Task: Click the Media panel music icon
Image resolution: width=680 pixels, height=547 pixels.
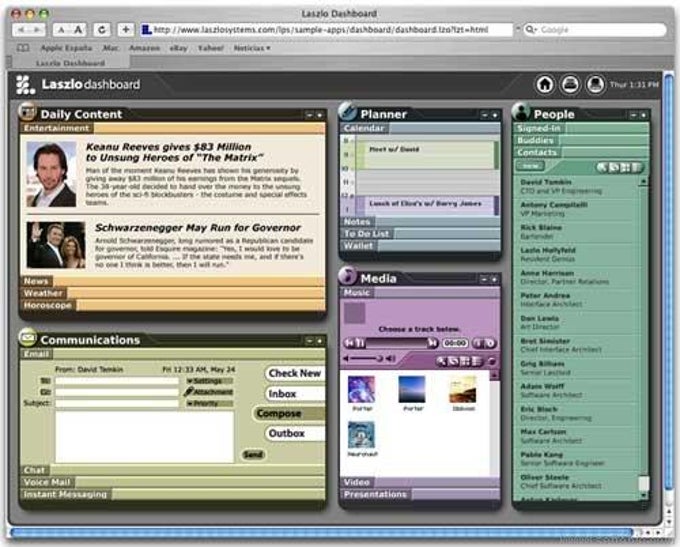Action: point(347,276)
